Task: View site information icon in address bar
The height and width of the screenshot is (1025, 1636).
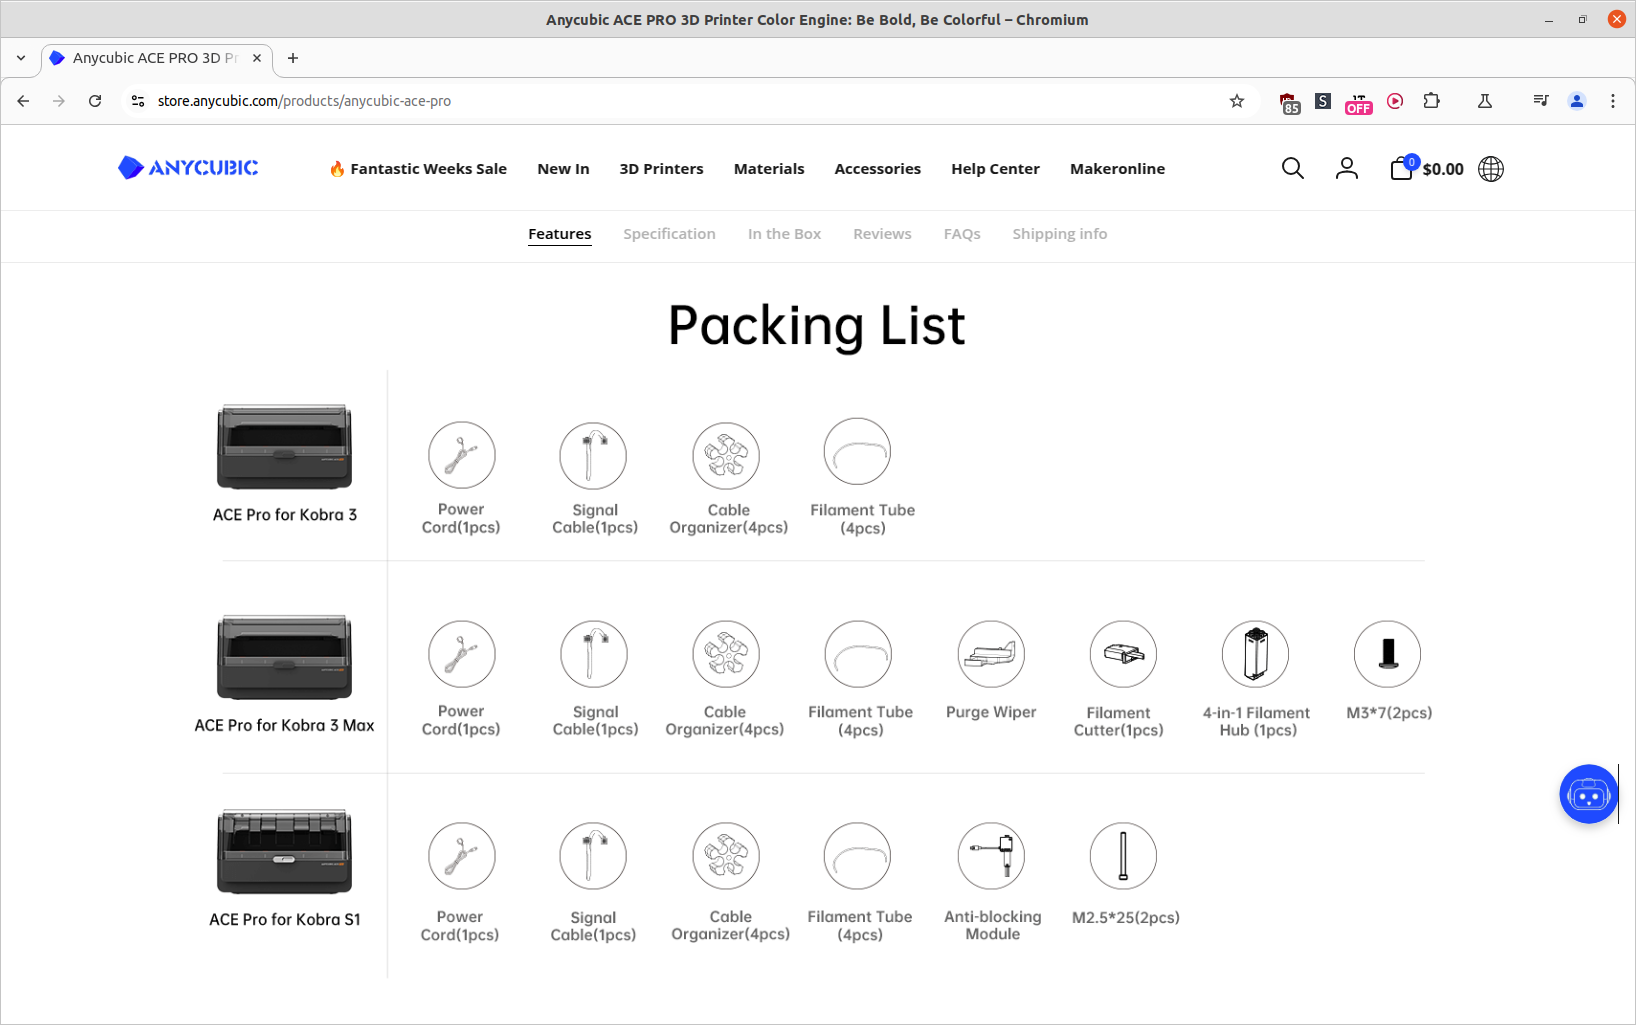Action: pos(138,101)
